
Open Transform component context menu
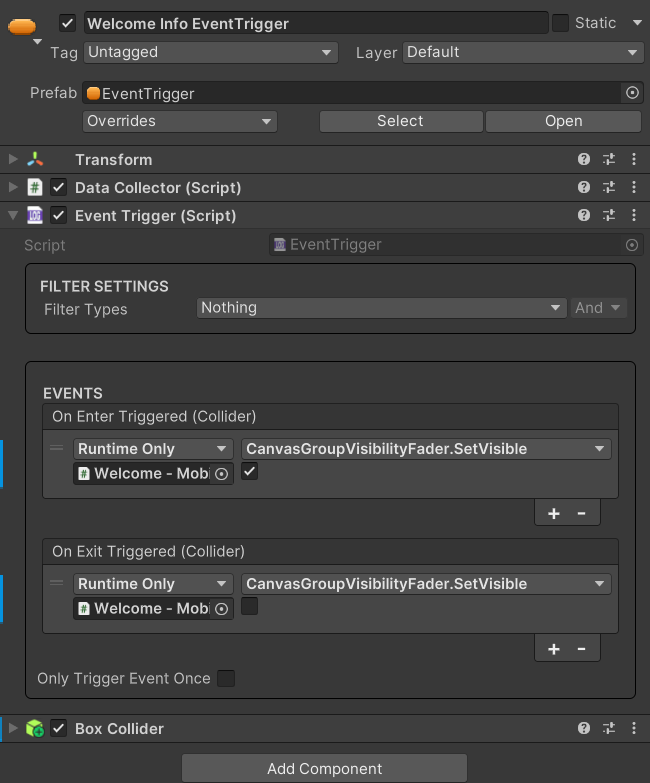634,159
